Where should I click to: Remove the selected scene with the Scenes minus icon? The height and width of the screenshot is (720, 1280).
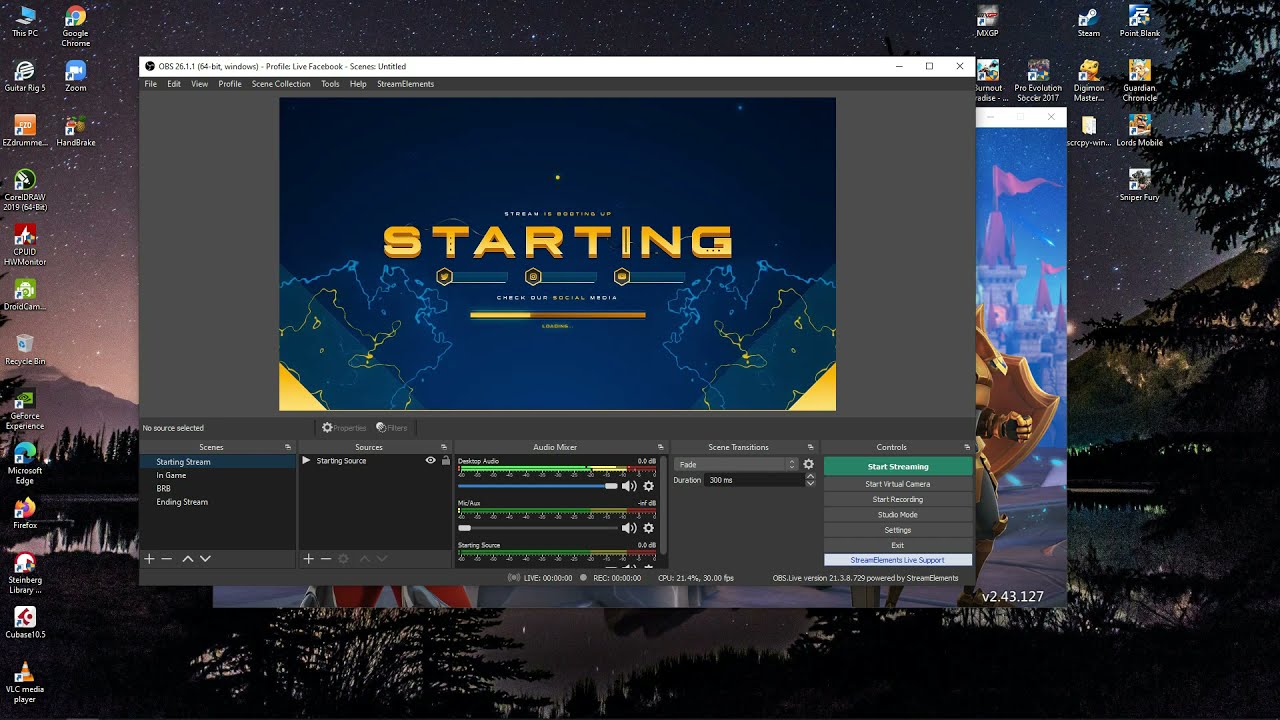click(x=167, y=559)
